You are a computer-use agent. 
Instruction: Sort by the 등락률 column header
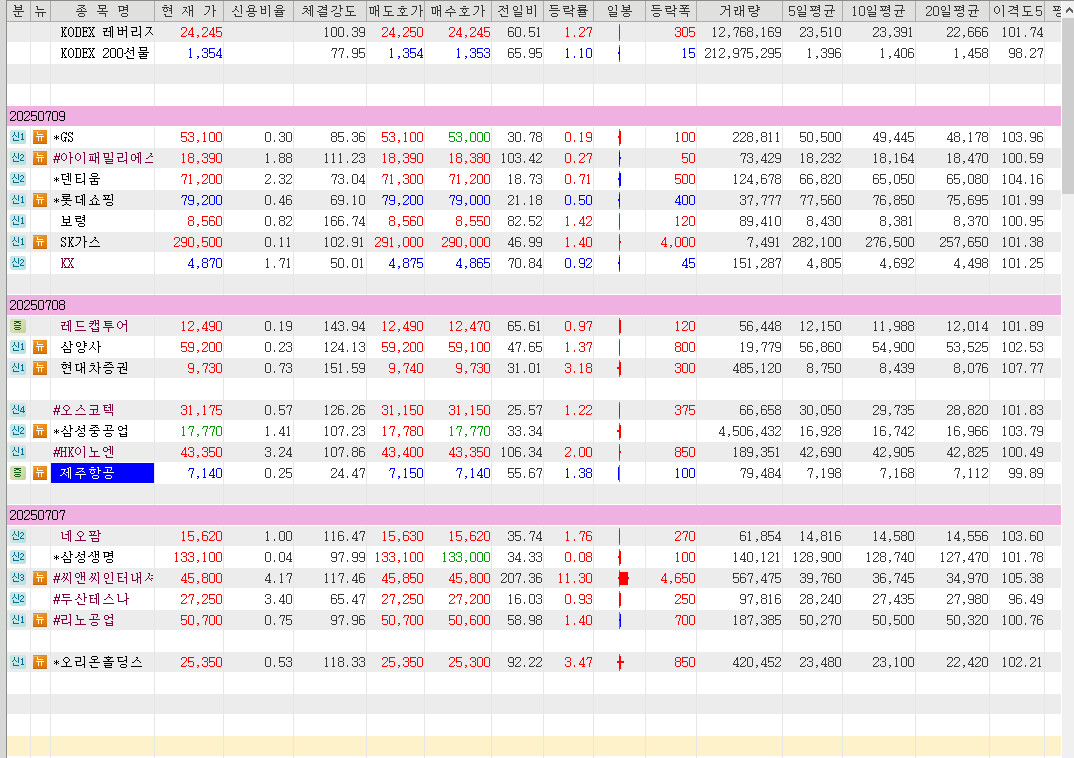(569, 10)
